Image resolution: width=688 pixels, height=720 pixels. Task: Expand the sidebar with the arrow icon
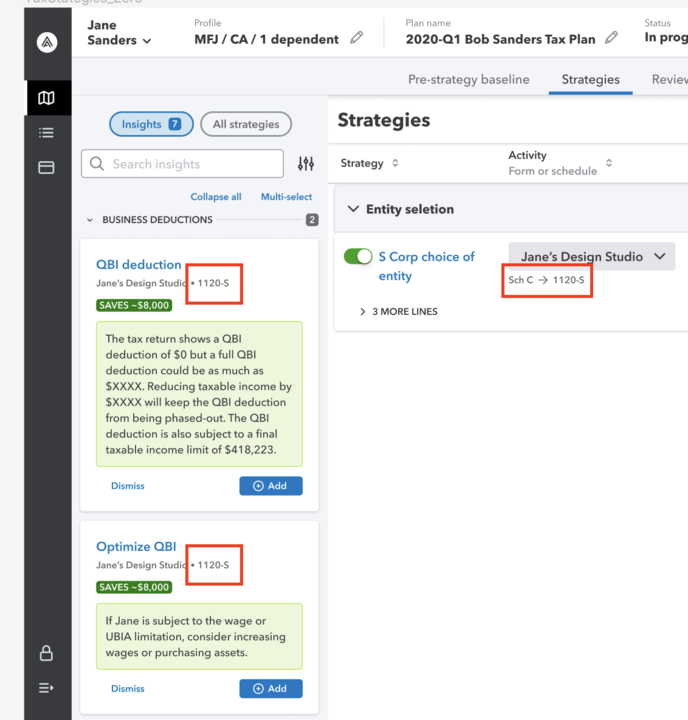coord(47,688)
